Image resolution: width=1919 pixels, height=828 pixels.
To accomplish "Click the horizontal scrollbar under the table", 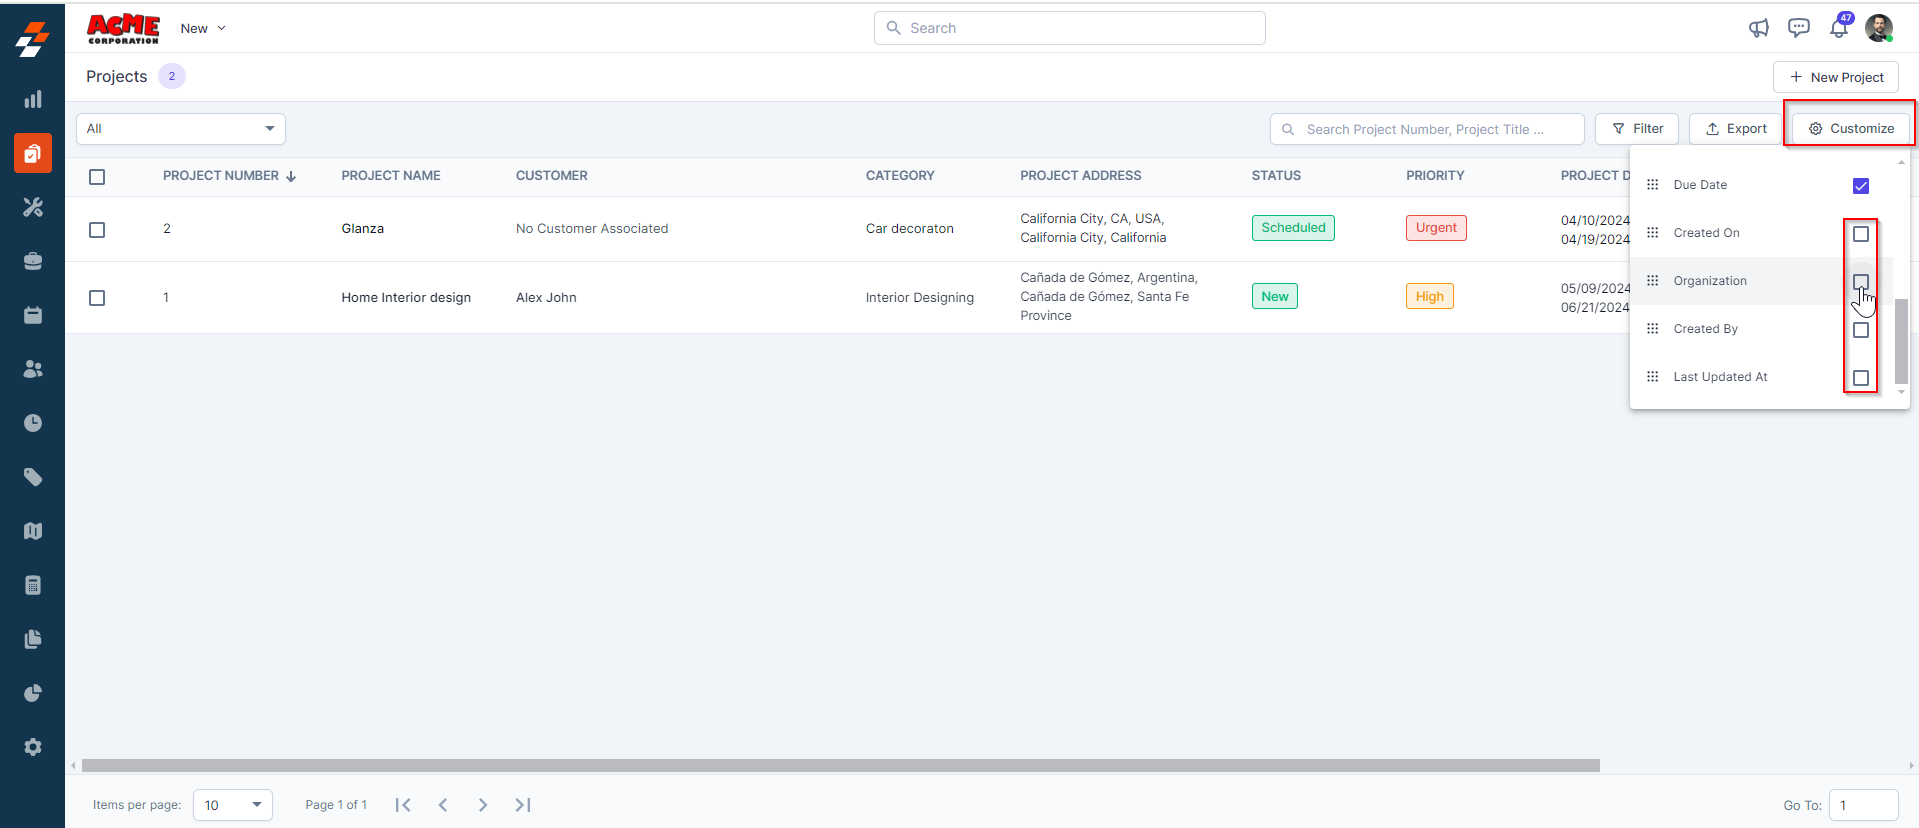I will click(840, 766).
